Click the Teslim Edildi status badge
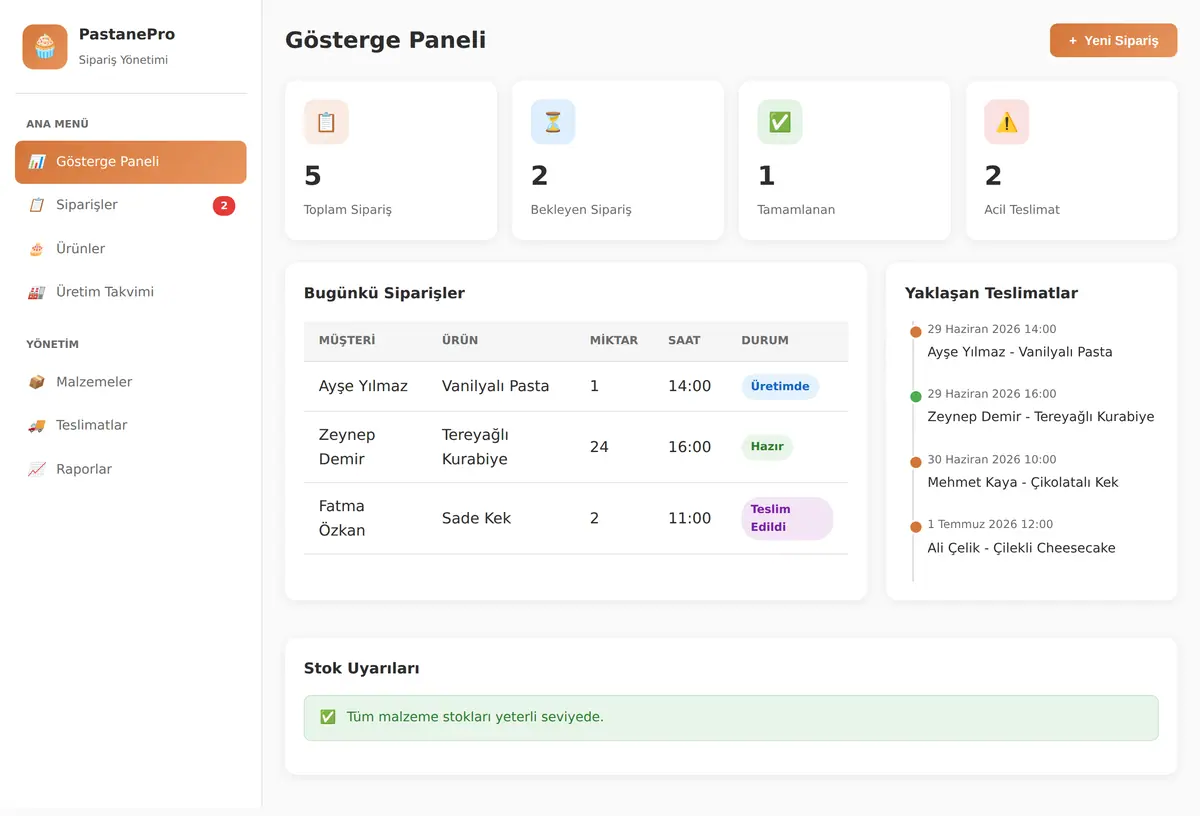 [x=787, y=518]
